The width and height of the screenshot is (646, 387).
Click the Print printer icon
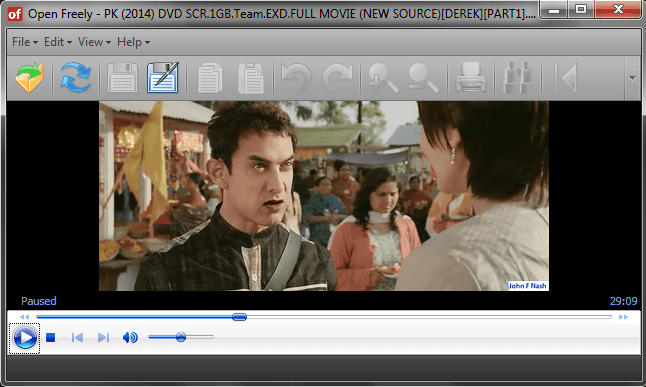point(471,77)
